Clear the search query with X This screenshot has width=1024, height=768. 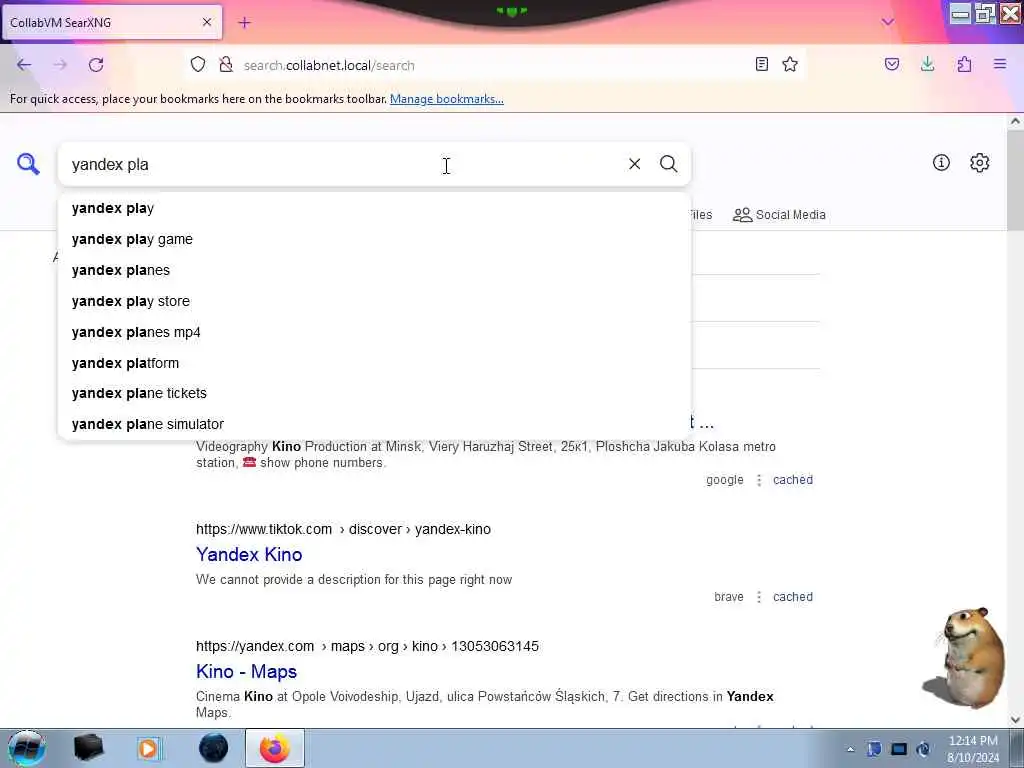point(634,164)
